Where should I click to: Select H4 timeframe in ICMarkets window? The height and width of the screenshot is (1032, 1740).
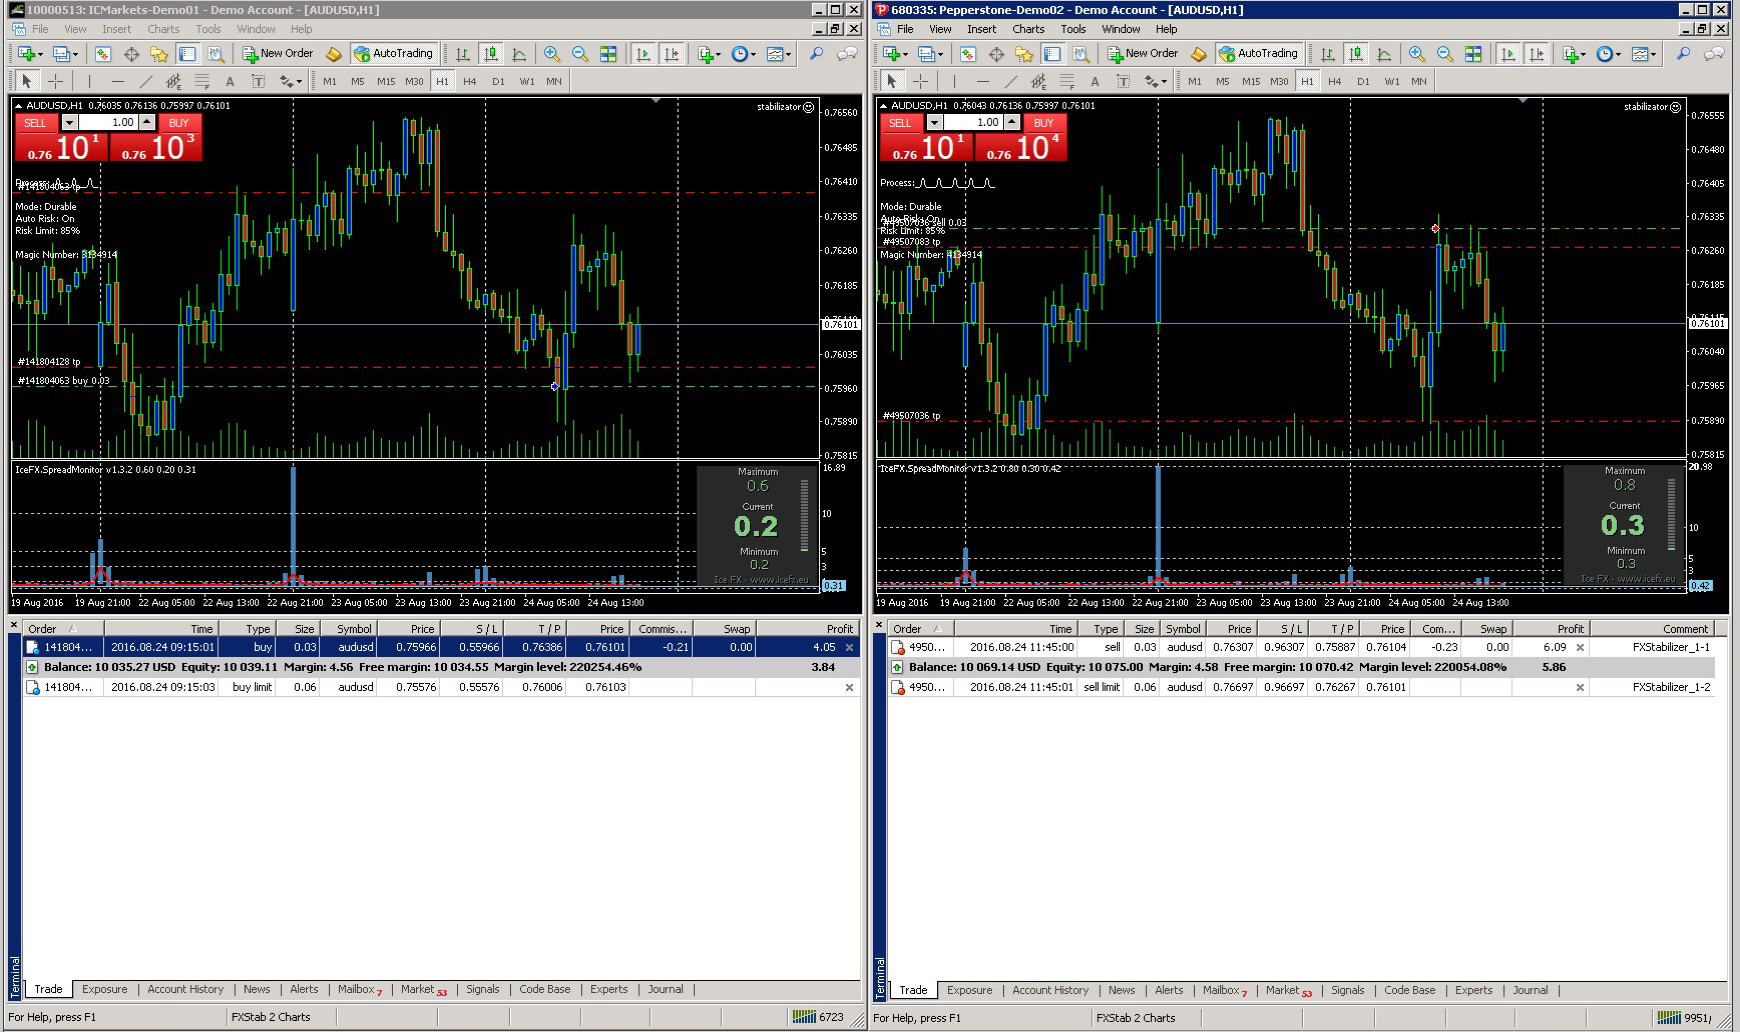tap(470, 81)
